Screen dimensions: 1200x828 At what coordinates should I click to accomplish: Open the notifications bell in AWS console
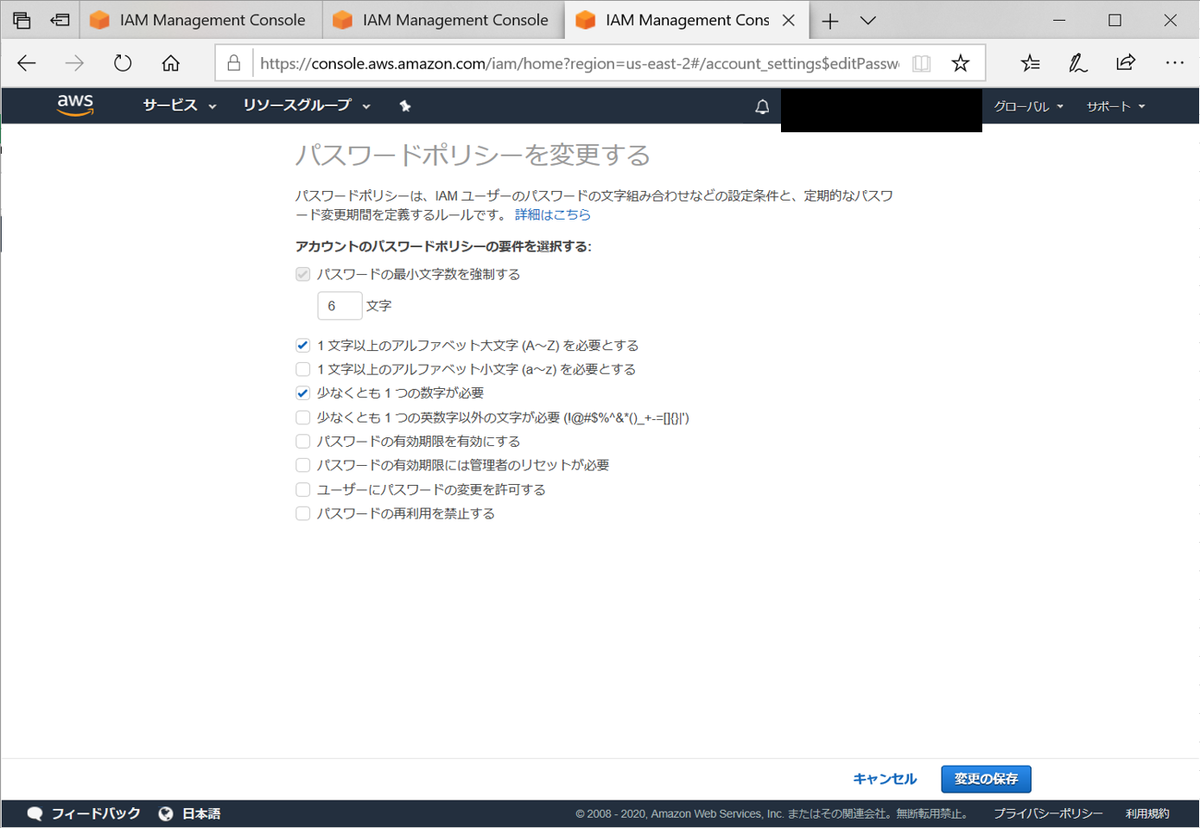tap(762, 106)
